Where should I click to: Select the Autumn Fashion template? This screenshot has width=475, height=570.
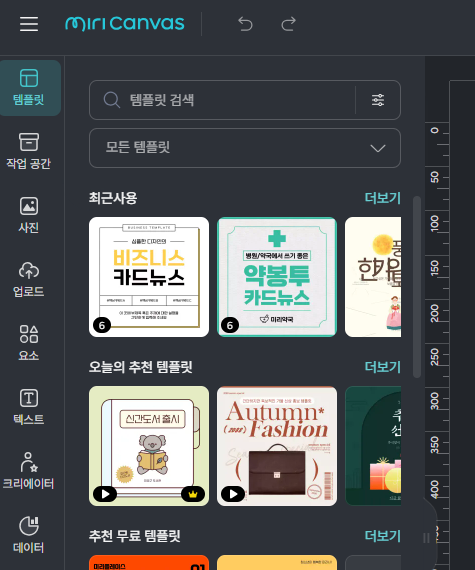pyautogui.click(x=277, y=446)
